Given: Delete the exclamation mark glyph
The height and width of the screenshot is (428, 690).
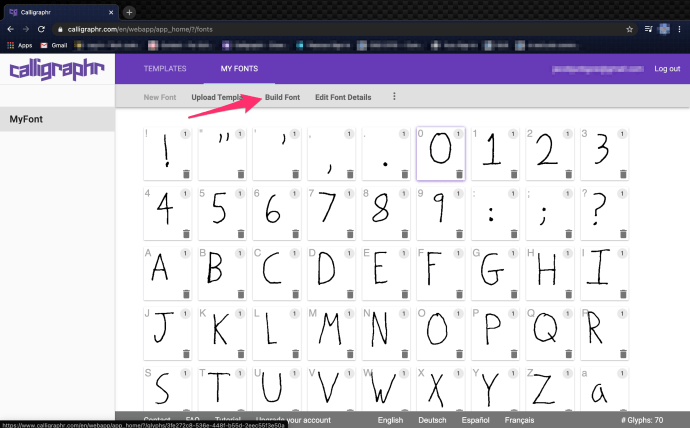Looking at the screenshot, I should click(x=186, y=174).
